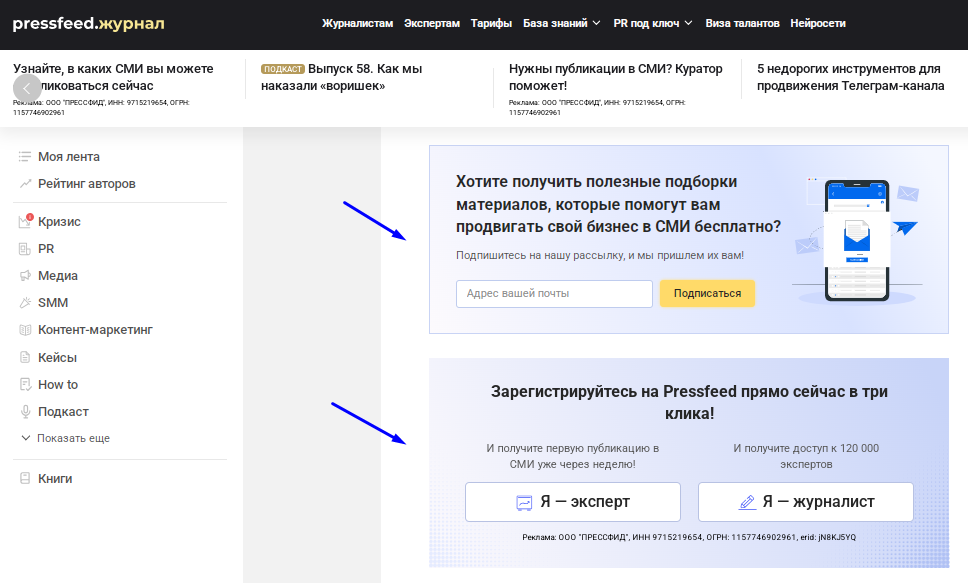Select the Контент-маркетинг category label
This screenshot has height=583, width=968.
[x=95, y=330]
